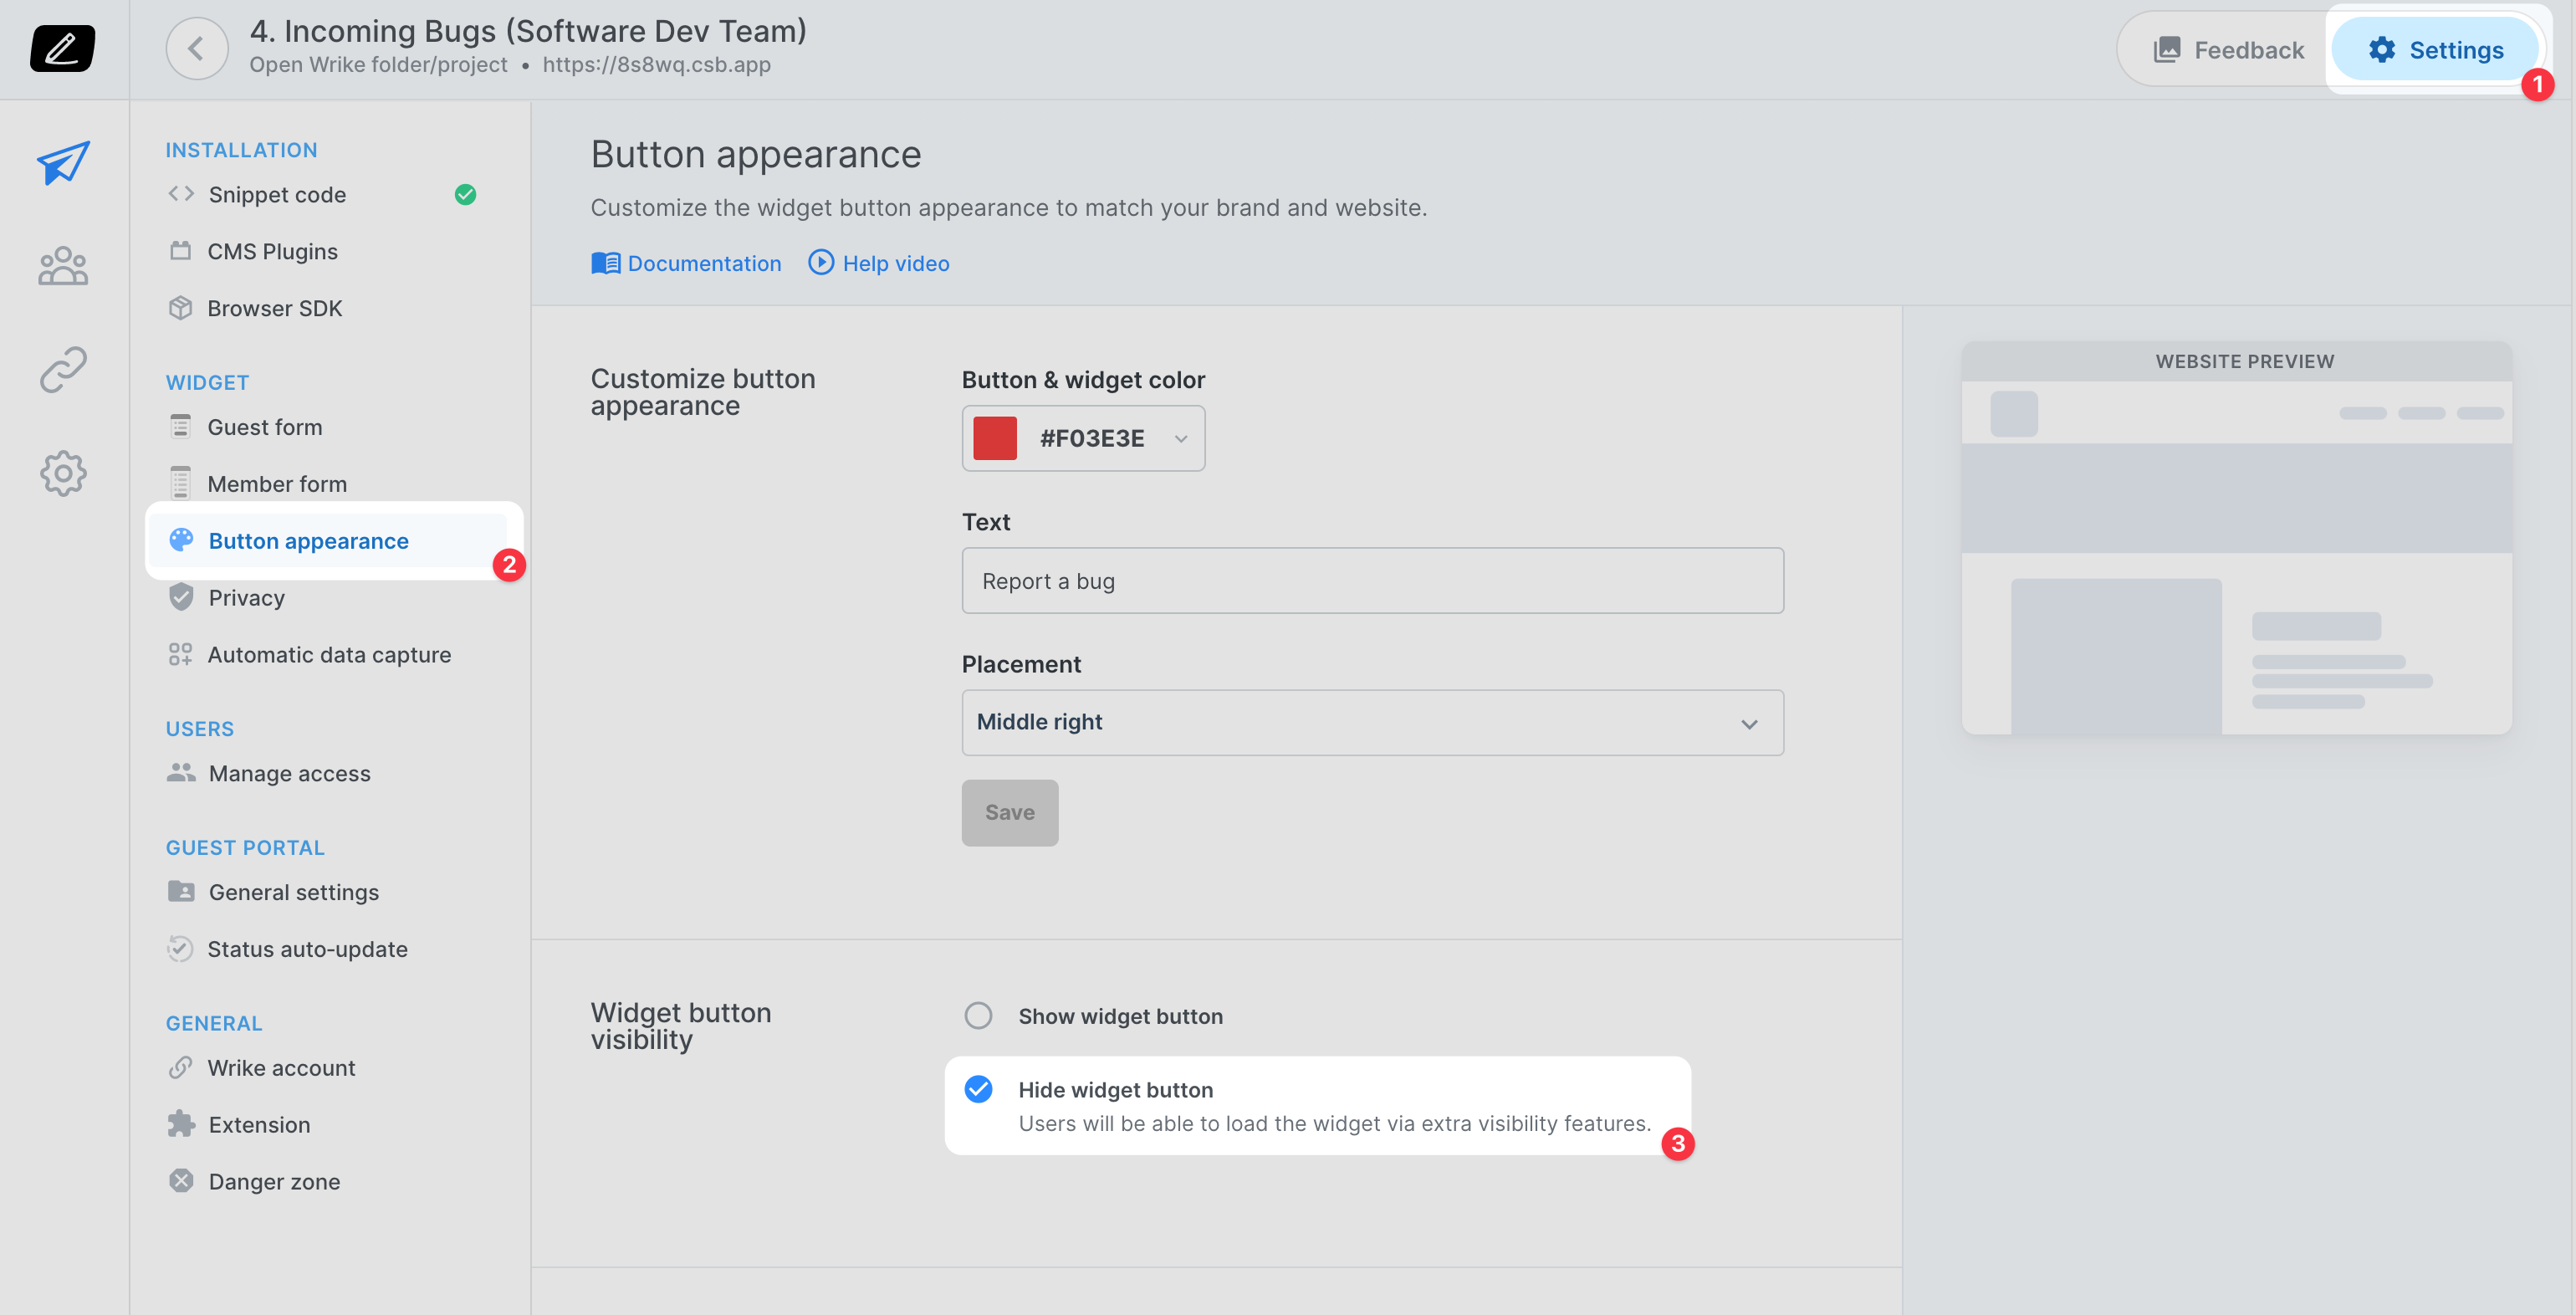Switch to the Feedback tab

(2228, 49)
